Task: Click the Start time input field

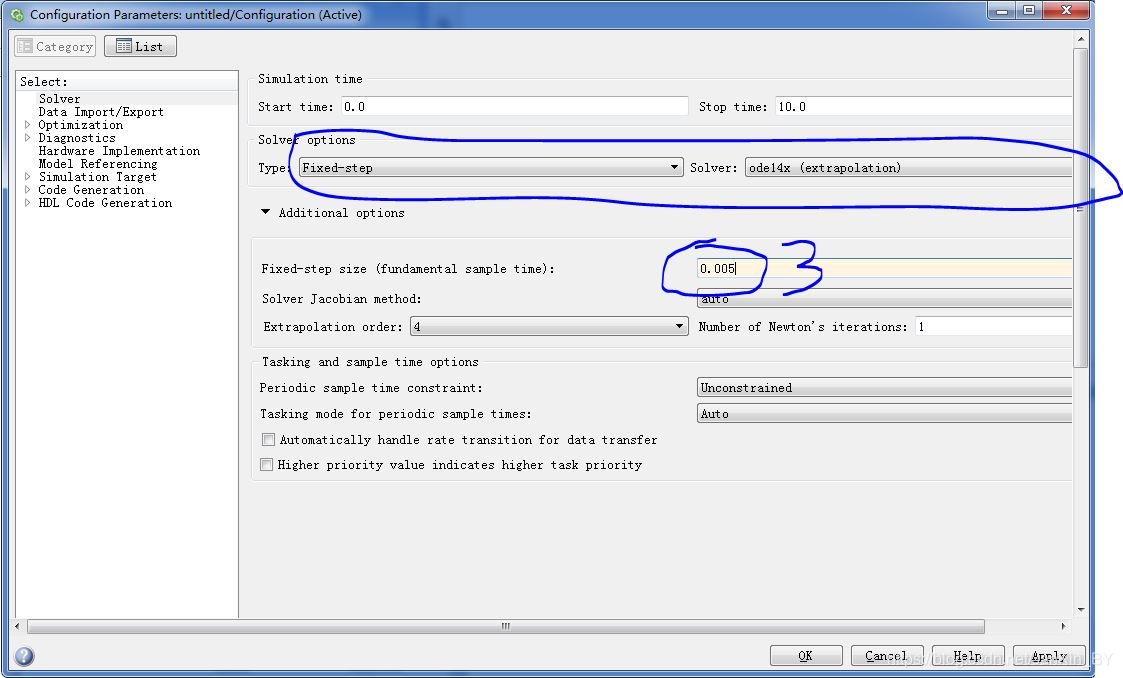Action: click(514, 107)
